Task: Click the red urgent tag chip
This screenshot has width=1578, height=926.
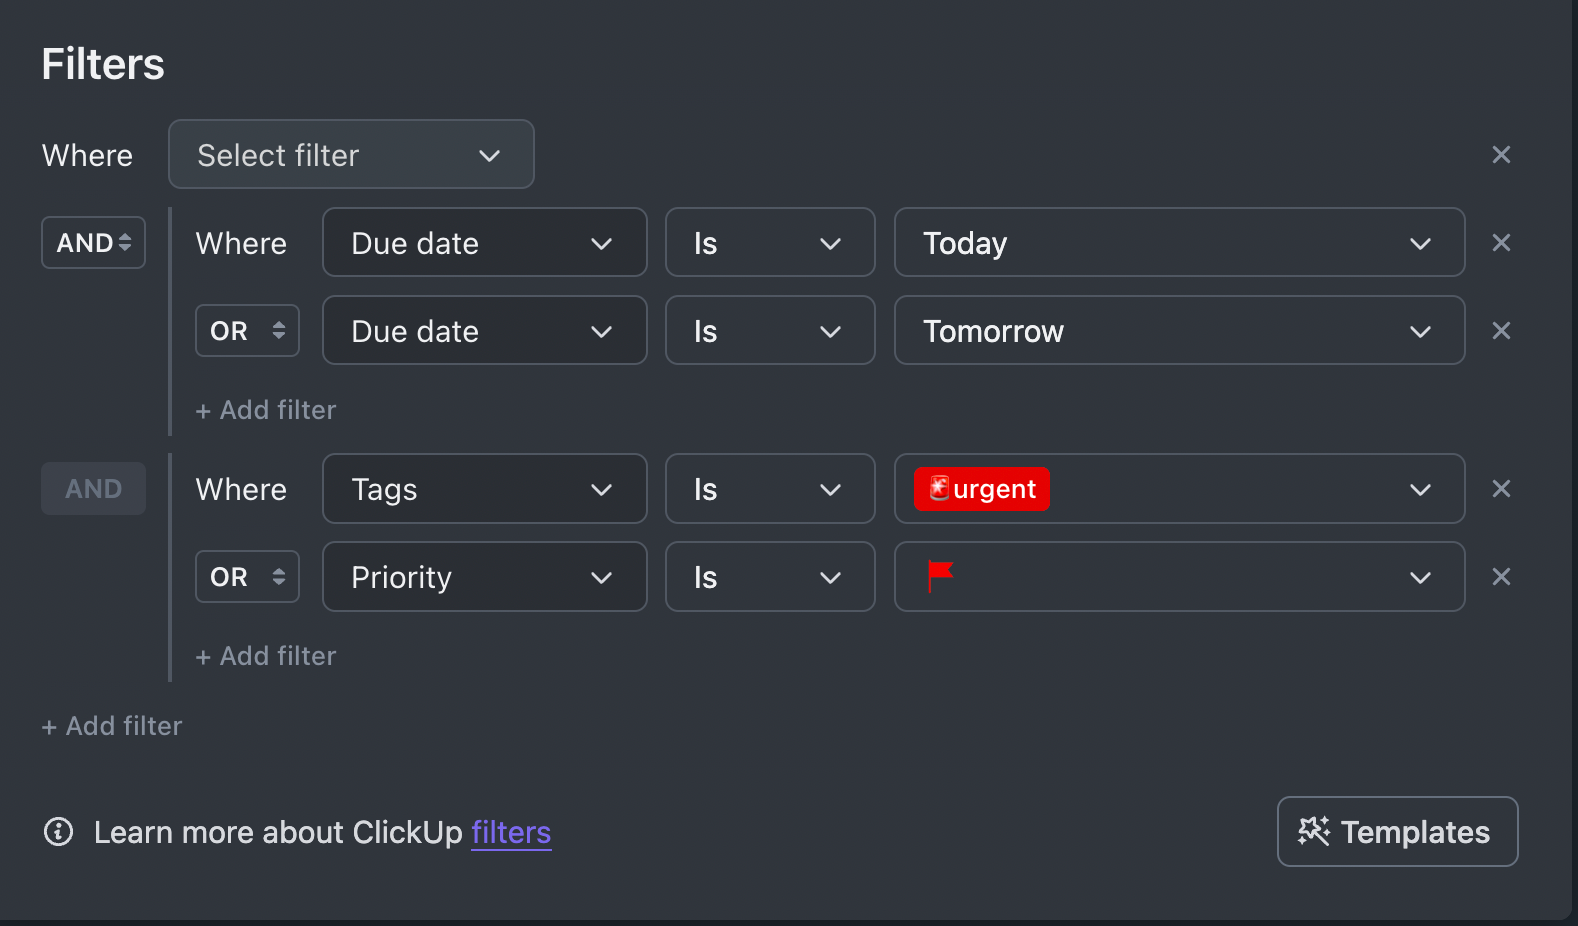Action: click(x=982, y=489)
